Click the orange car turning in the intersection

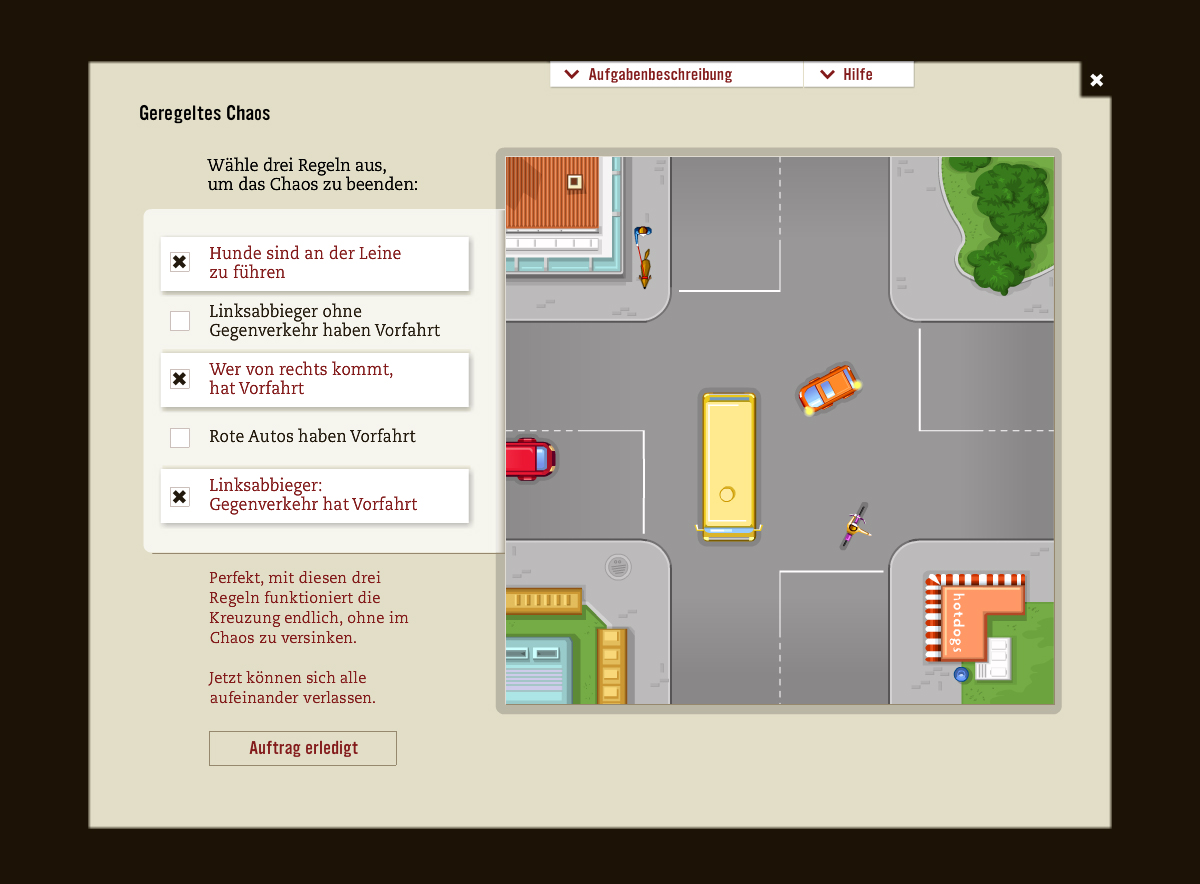tap(829, 389)
